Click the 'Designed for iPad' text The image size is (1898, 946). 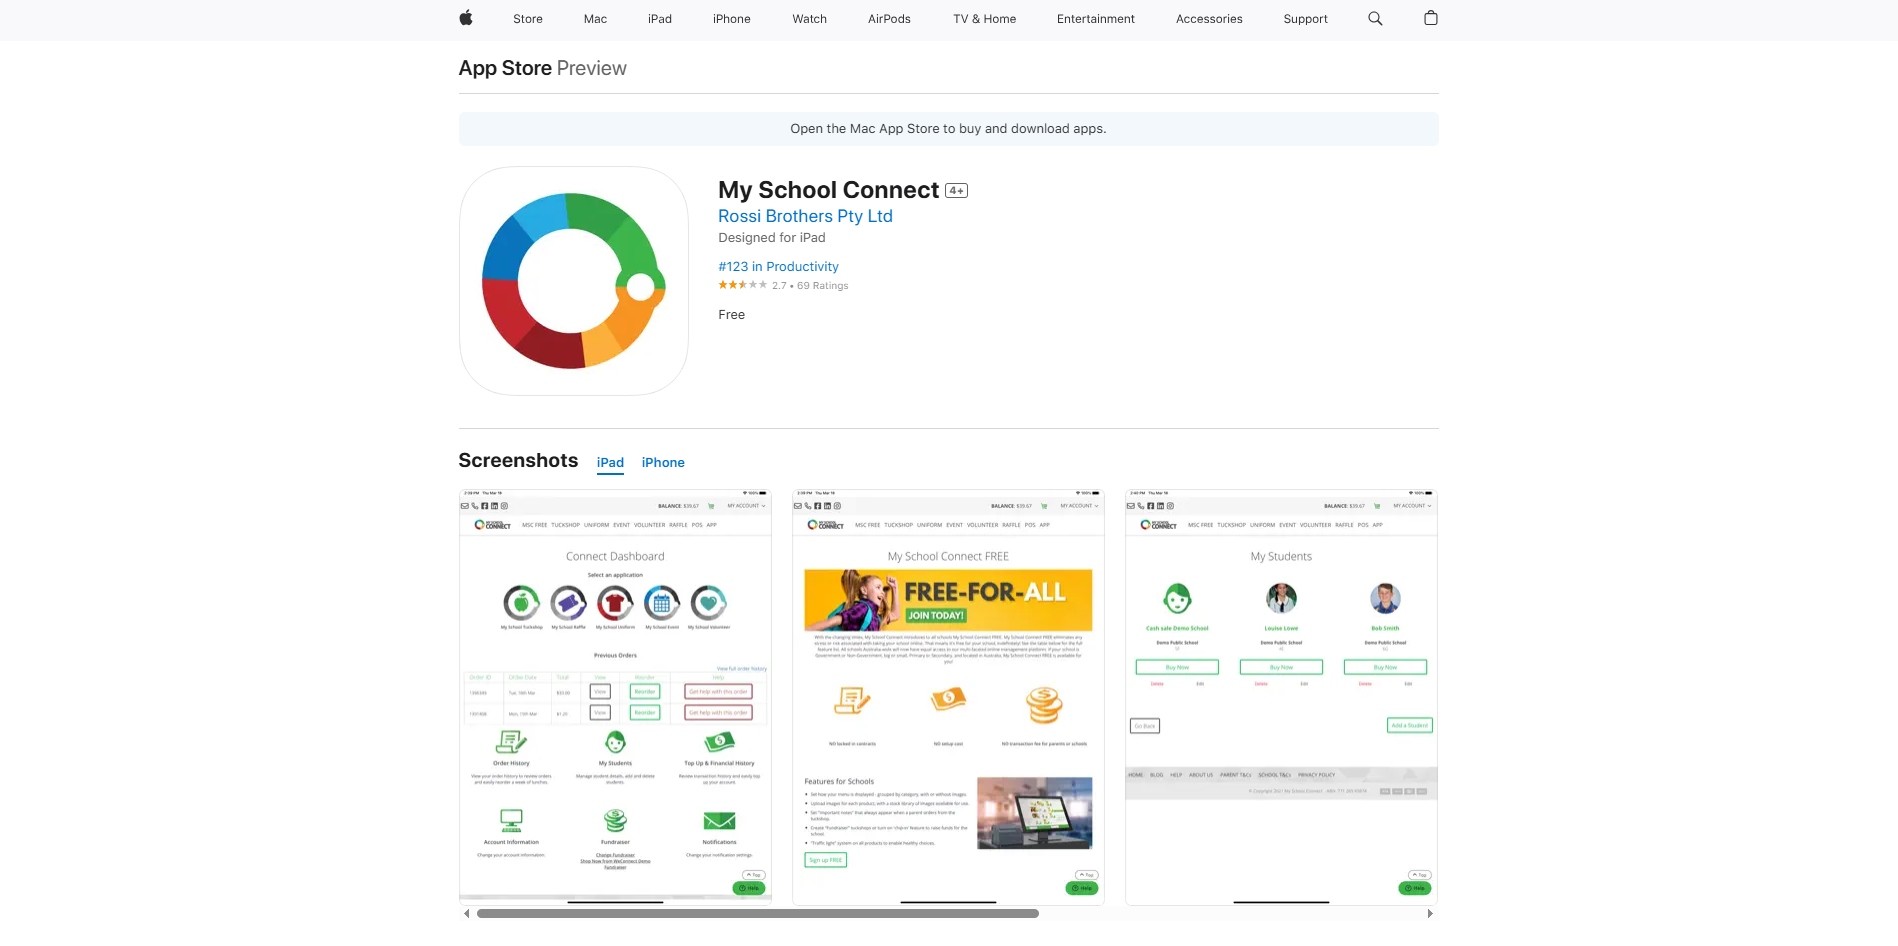click(x=772, y=238)
